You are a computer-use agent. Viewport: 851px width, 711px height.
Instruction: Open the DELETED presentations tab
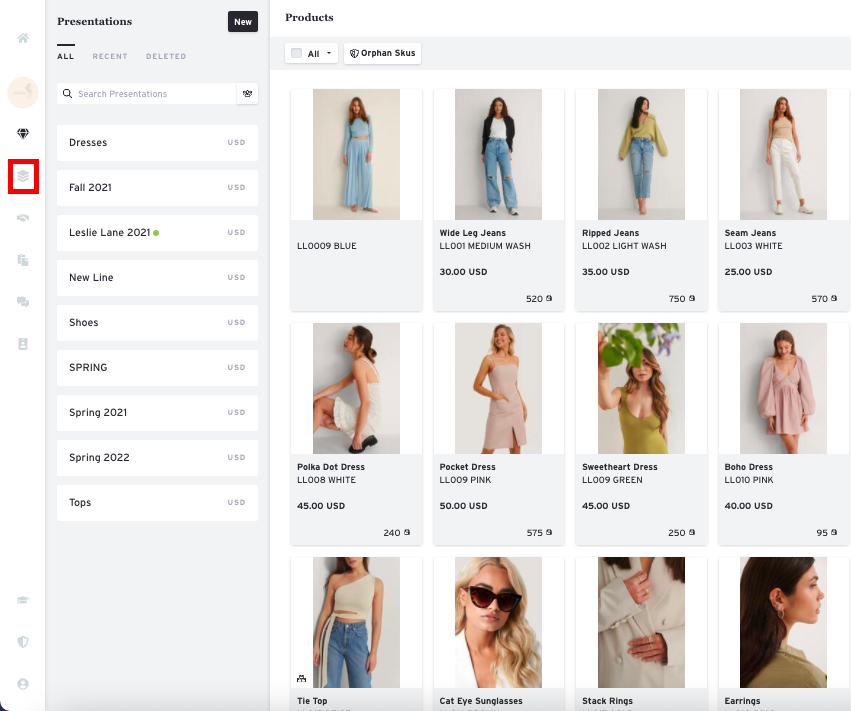[x=166, y=56]
